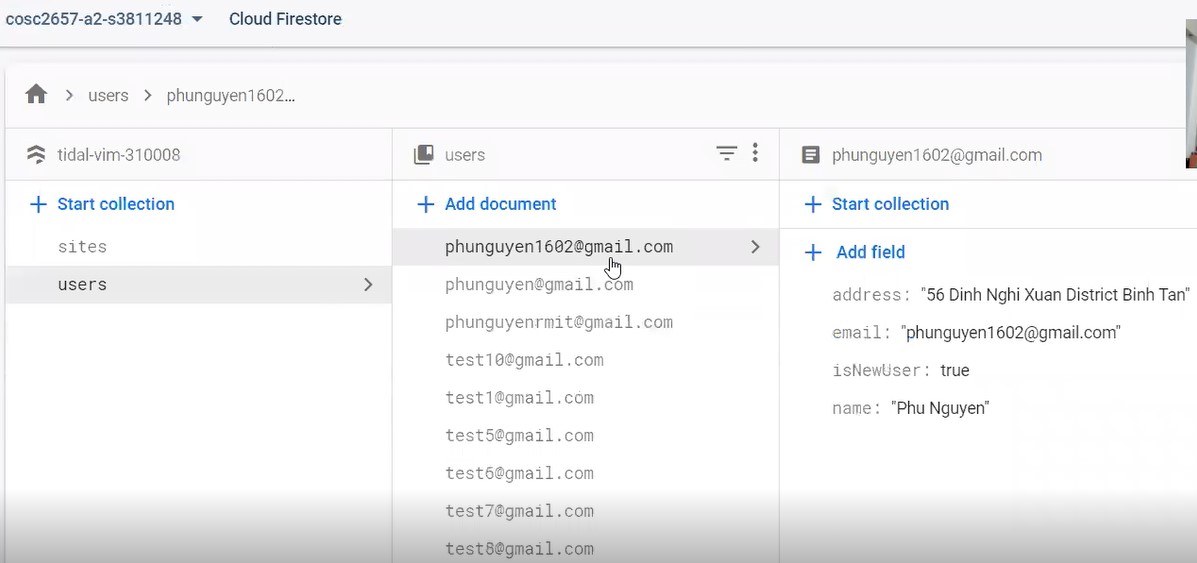Select the tidal-vim-310008 project label

(x=119, y=155)
